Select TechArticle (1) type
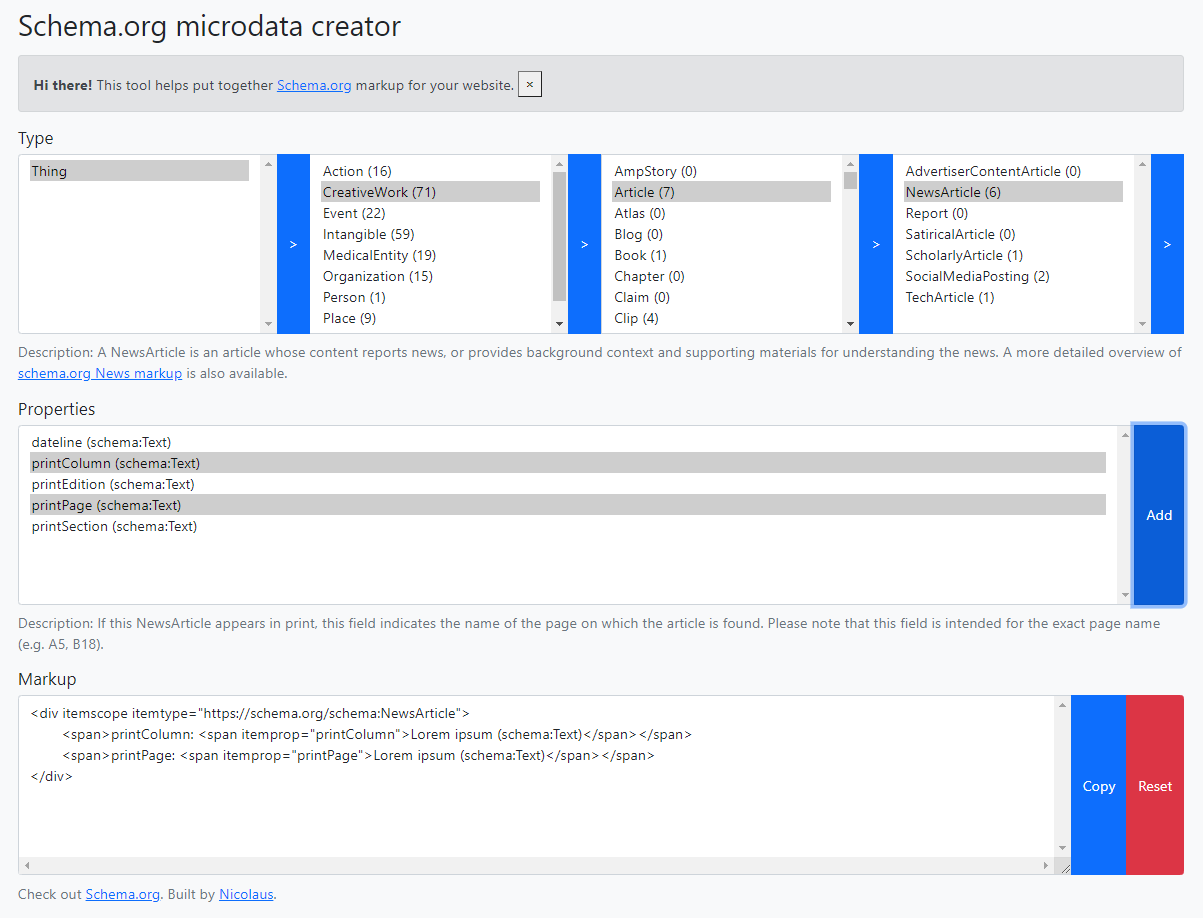This screenshot has width=1203, height=918. [1013, 297]
